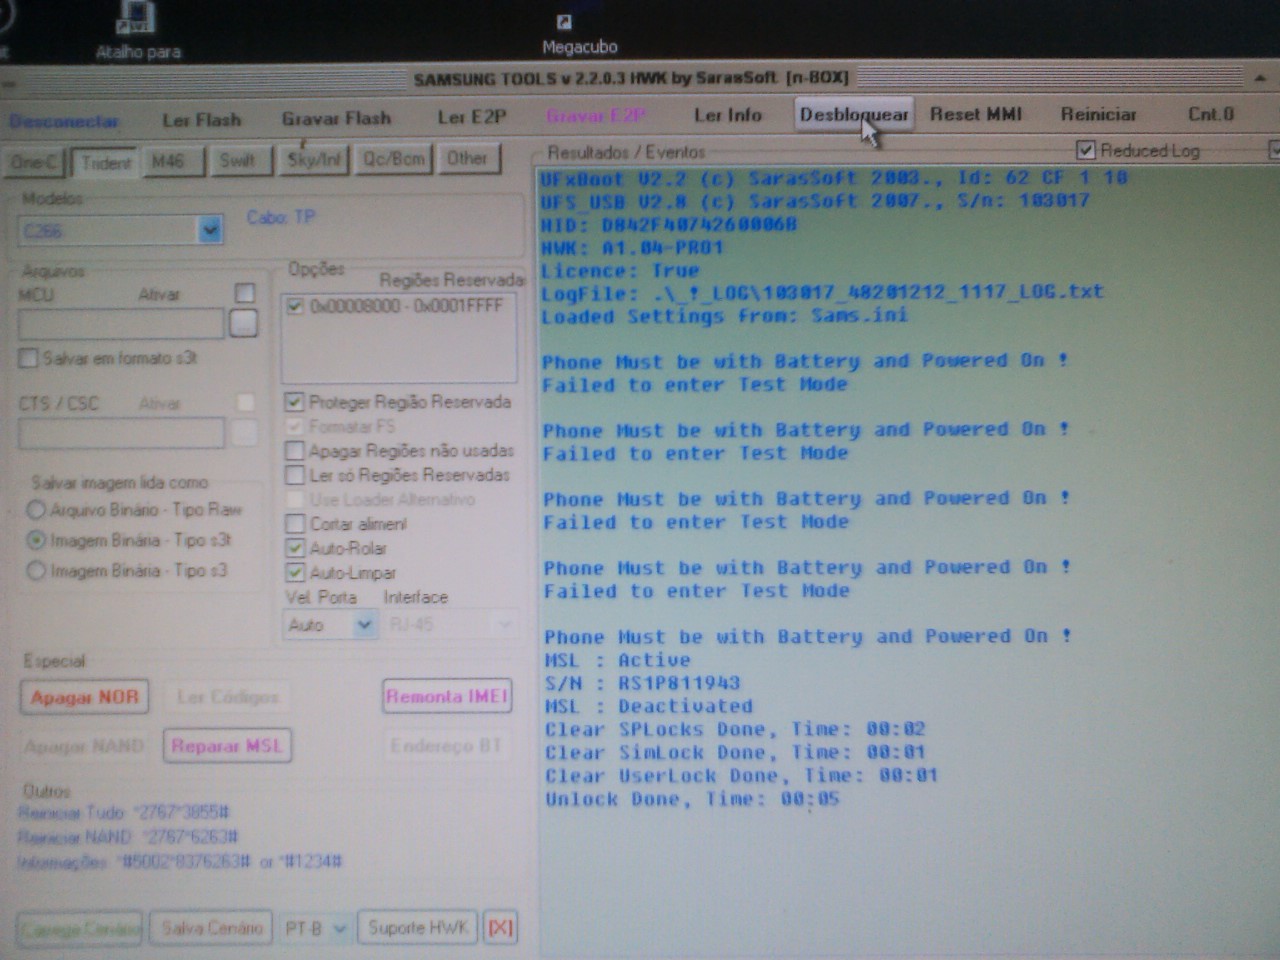The image size is (1280, 960).
Task: Toggle the Auto-Limpar checkbox
Action: [x=295, y=573]
